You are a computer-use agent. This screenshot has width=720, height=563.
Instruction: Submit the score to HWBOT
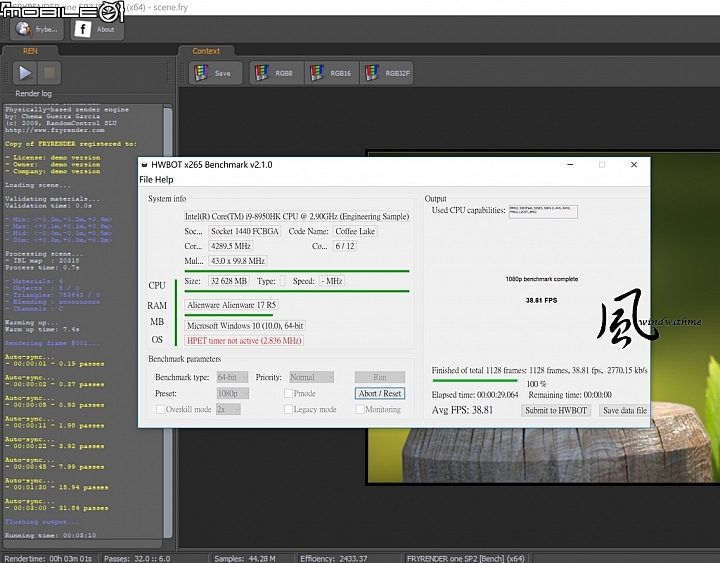tap(556, 411)
